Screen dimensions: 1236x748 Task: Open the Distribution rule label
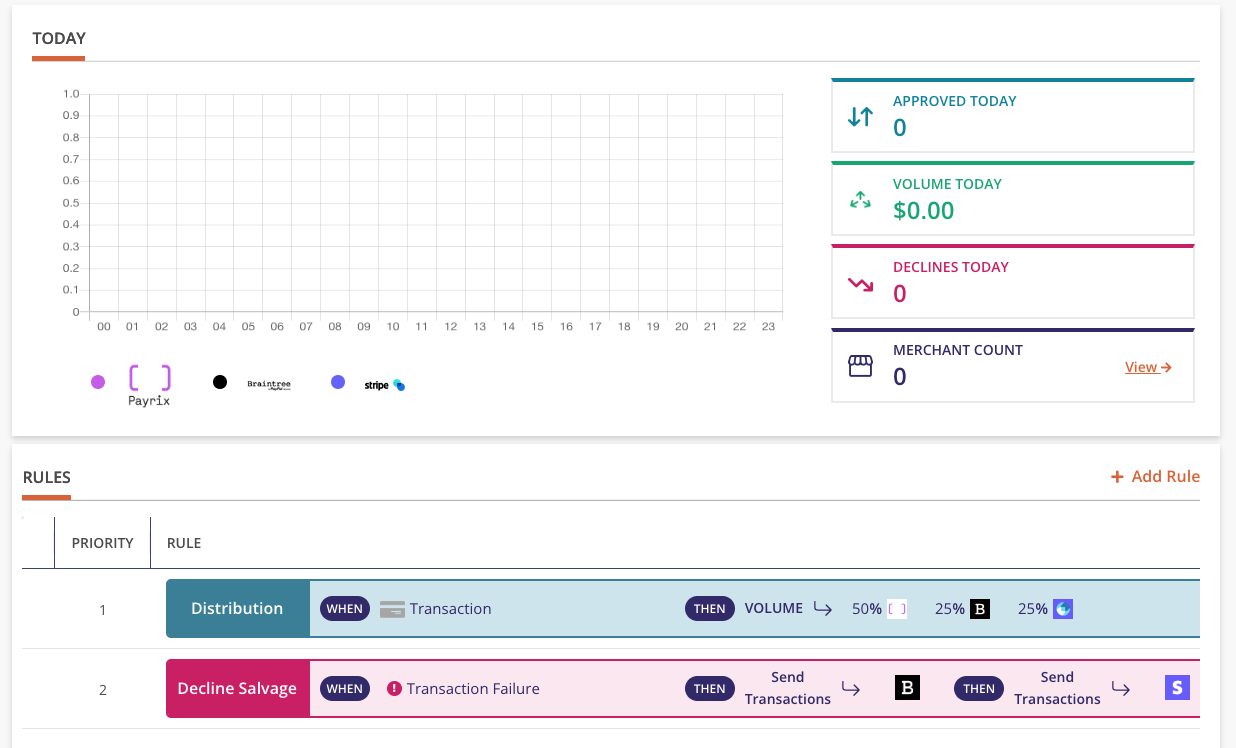click(237, 608)
